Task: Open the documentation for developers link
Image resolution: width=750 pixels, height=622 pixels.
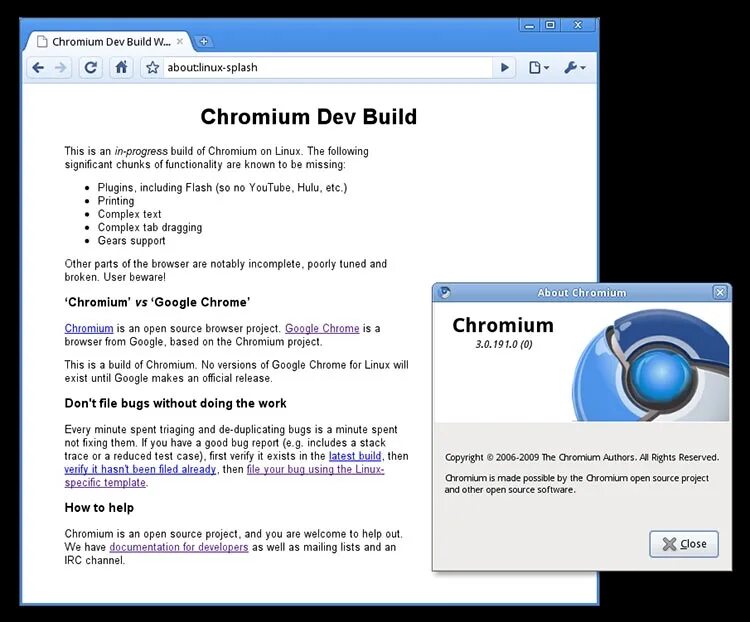Action: point(179,547)
